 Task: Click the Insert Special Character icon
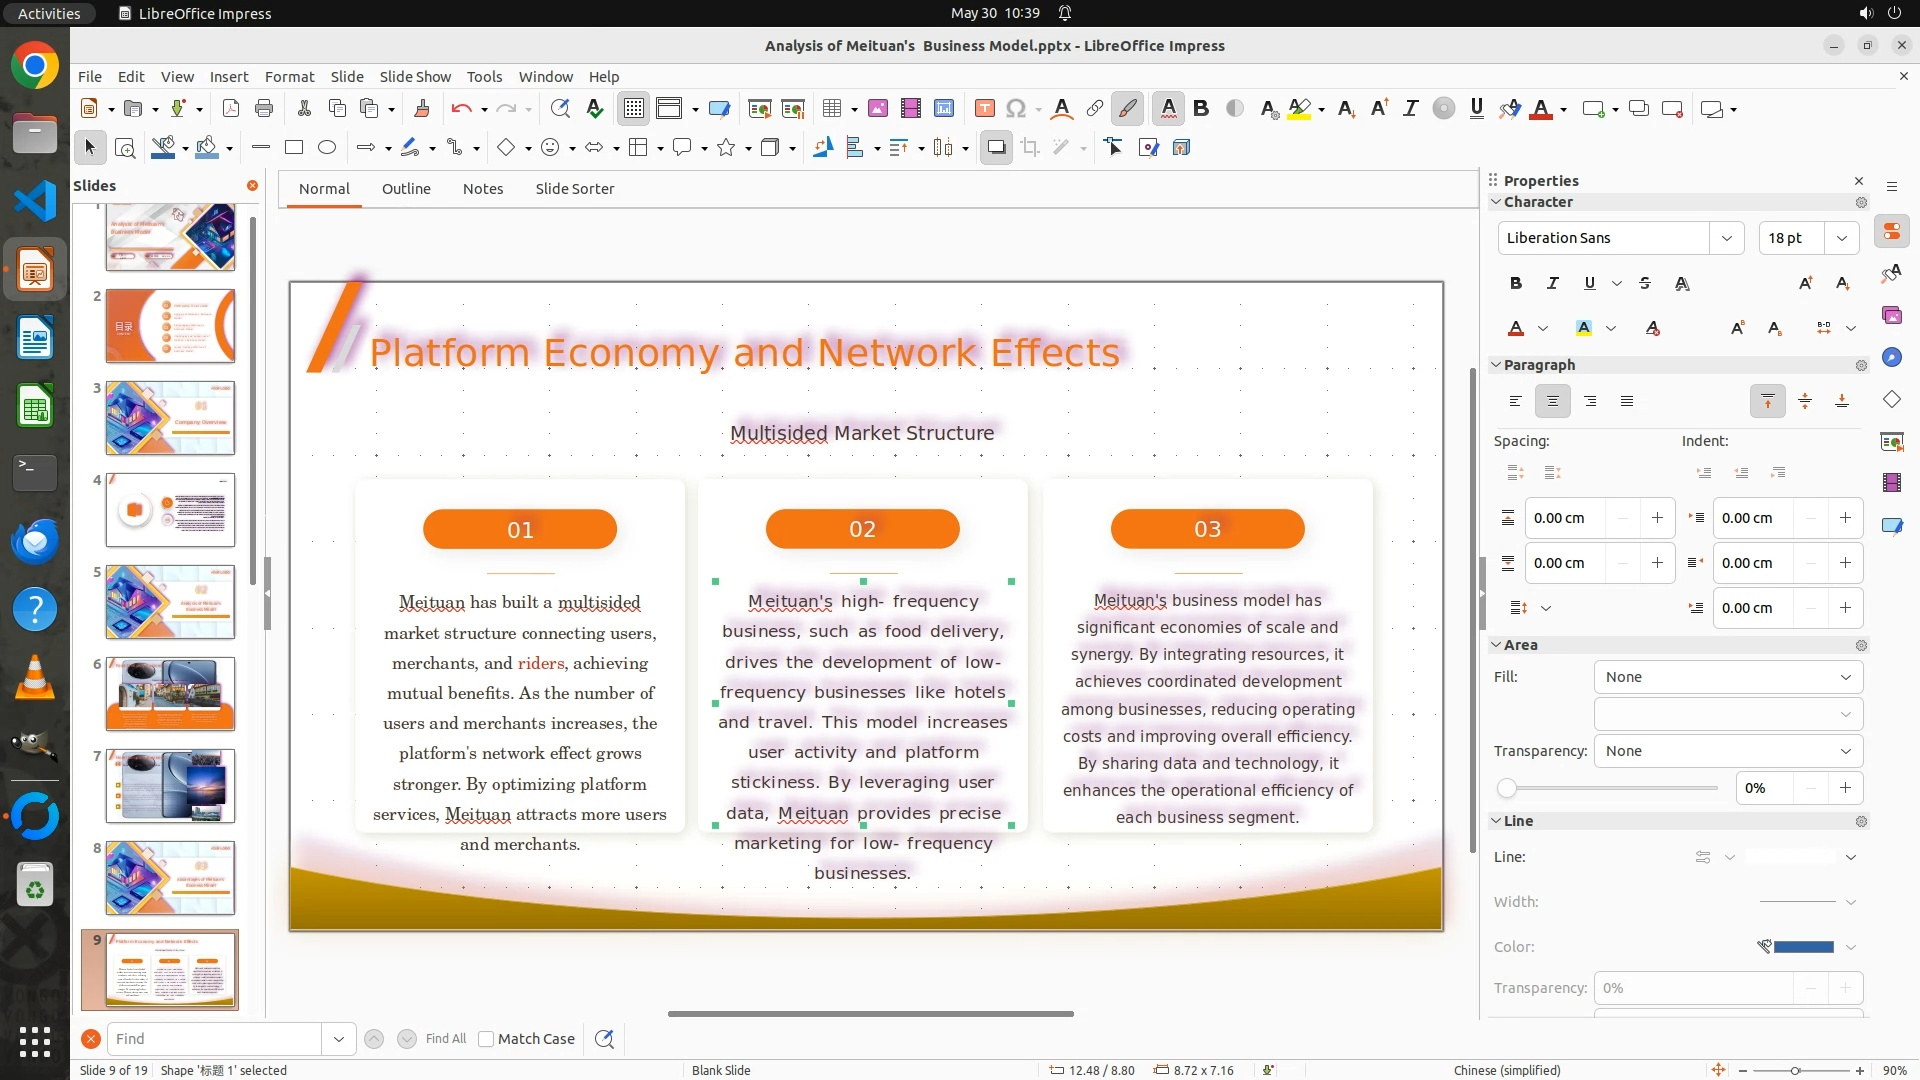(1016, 109)
